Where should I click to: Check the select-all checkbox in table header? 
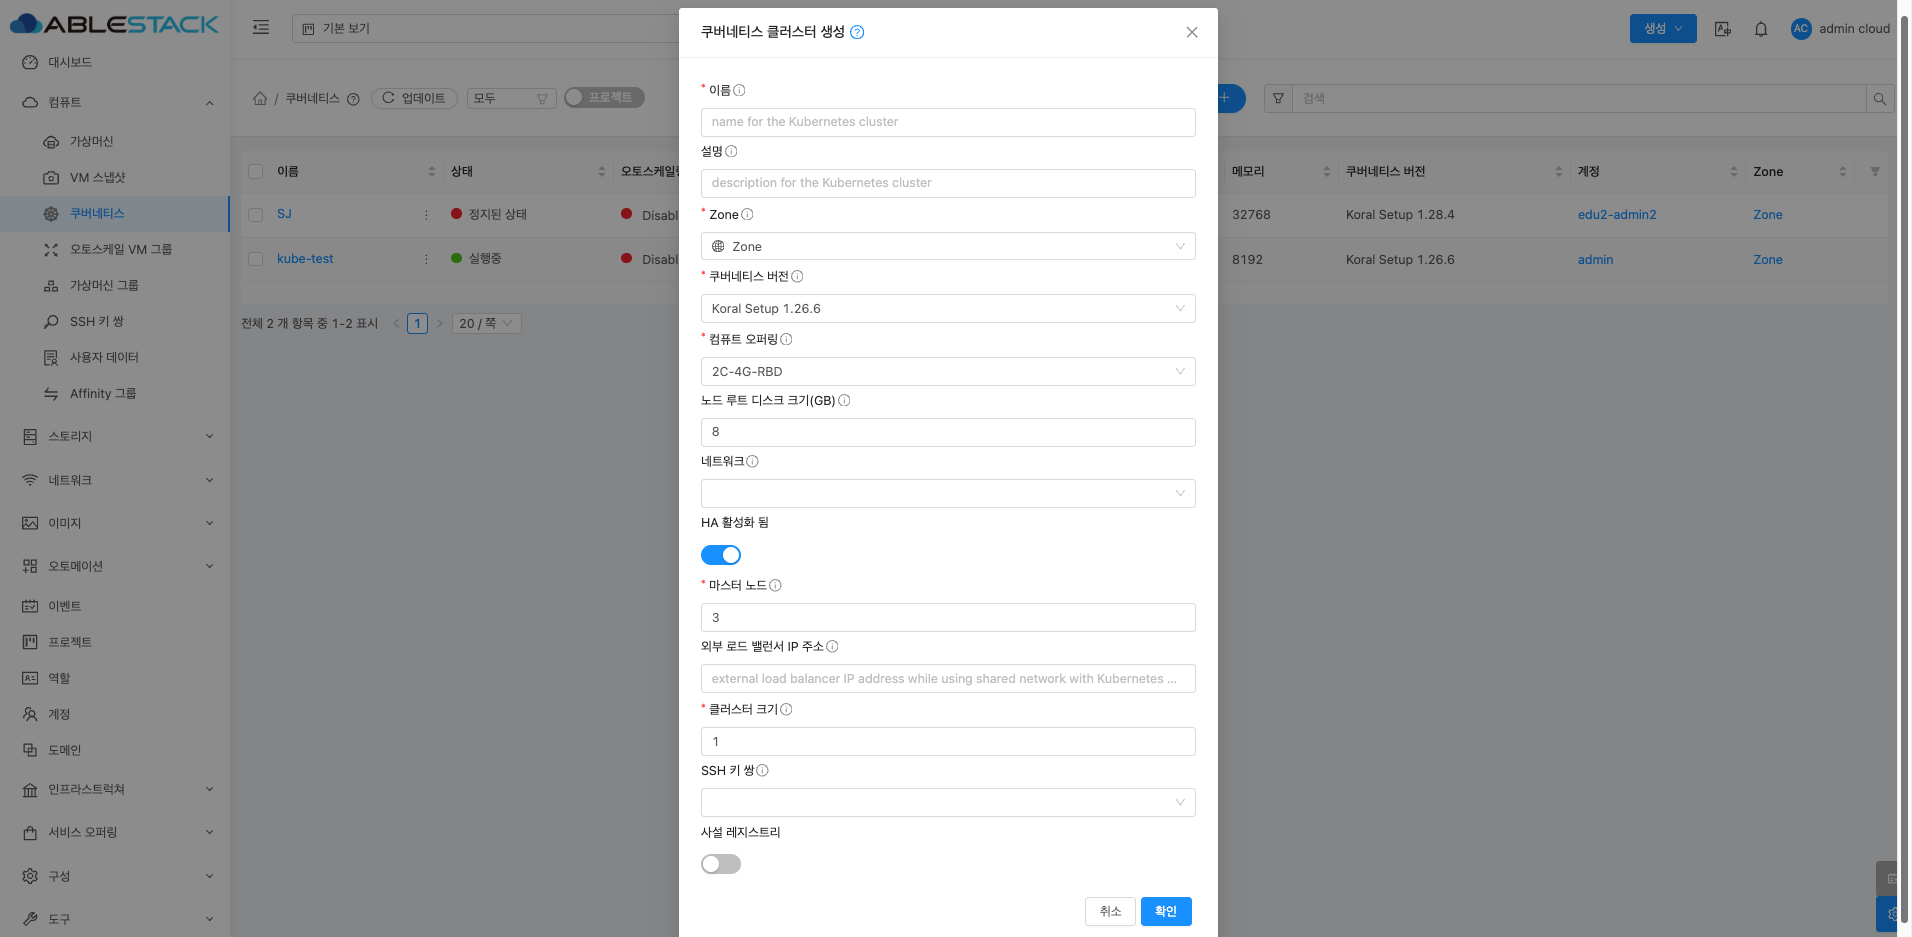tap(256, 171)
